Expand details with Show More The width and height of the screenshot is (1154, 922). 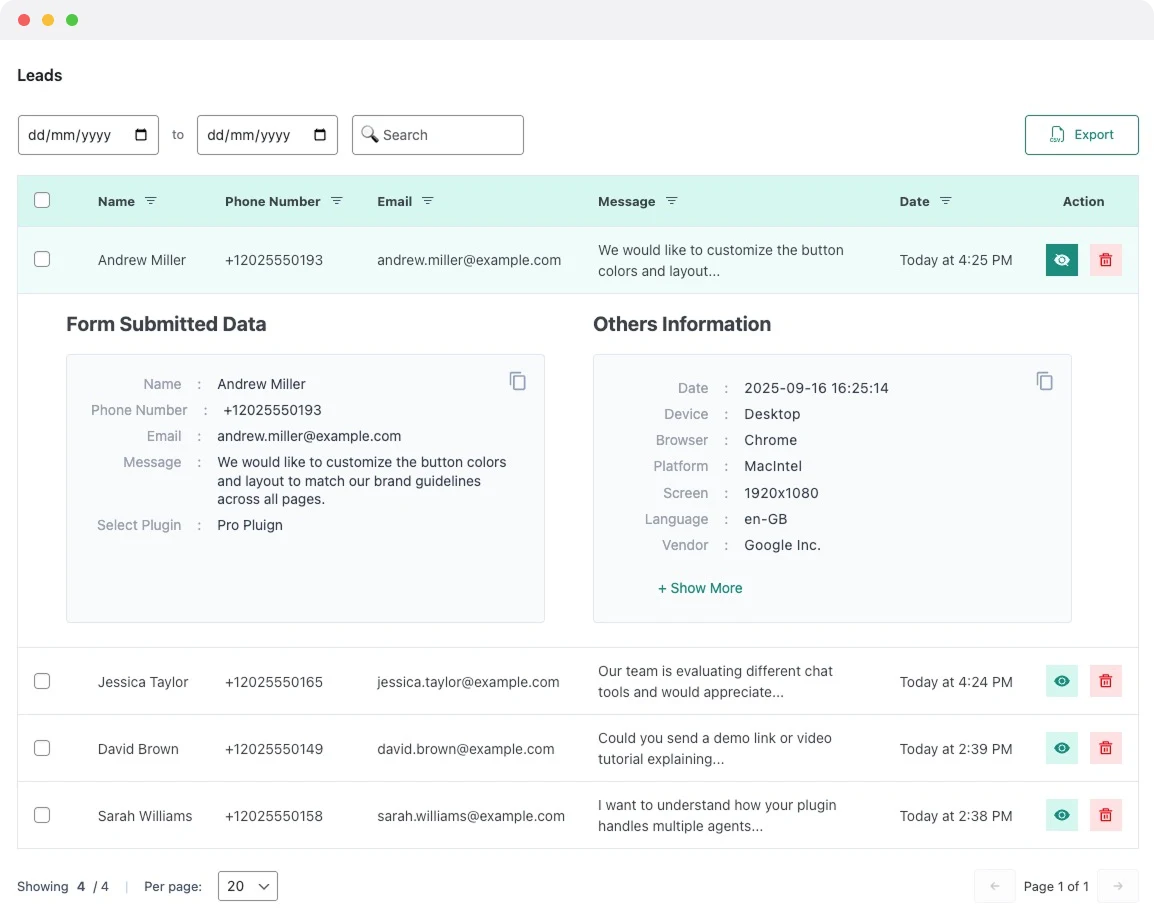tap(700, 588)
